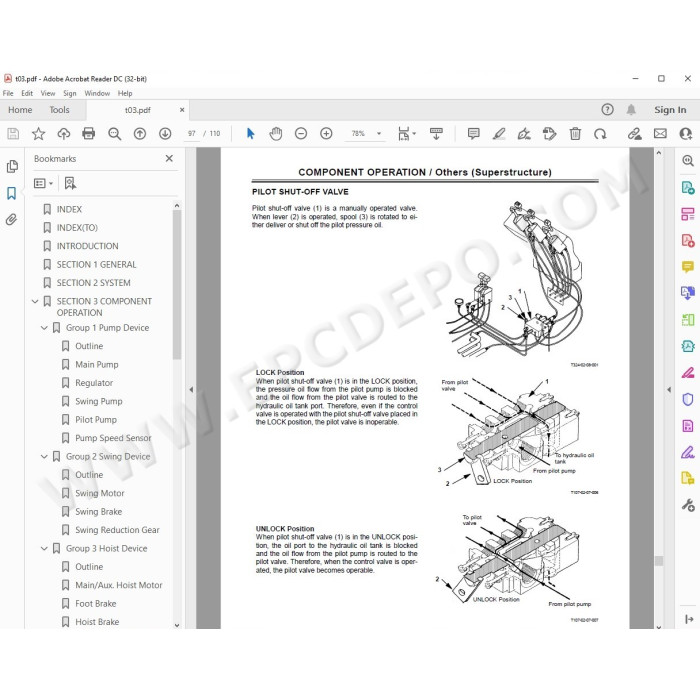Click the bookmarks panel scrollbar
This screenshot has width=700, height=700.
click(x=177, y=284)
